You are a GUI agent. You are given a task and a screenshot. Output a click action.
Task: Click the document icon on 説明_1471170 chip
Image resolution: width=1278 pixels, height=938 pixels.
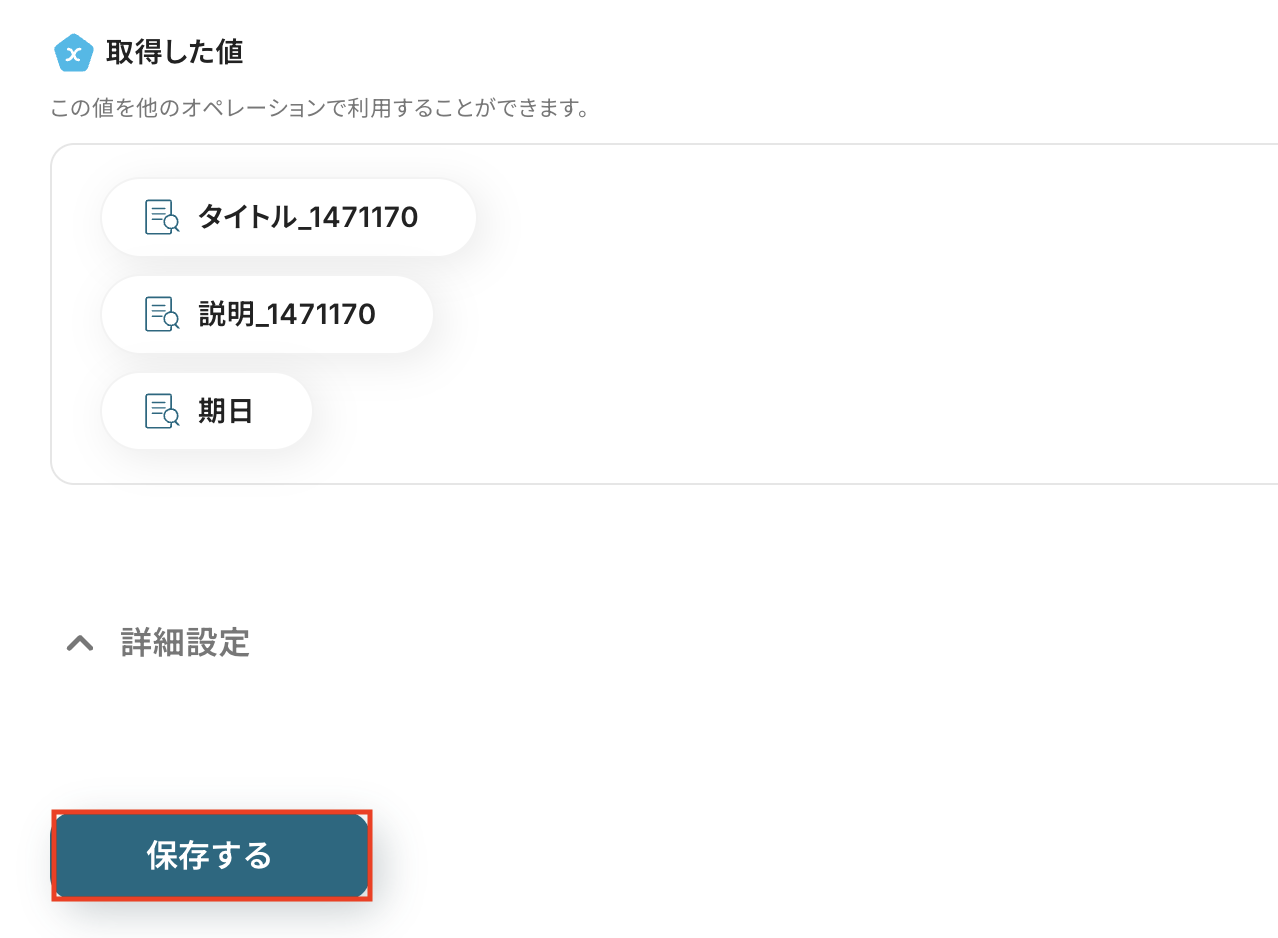click(x=161, y=314)
